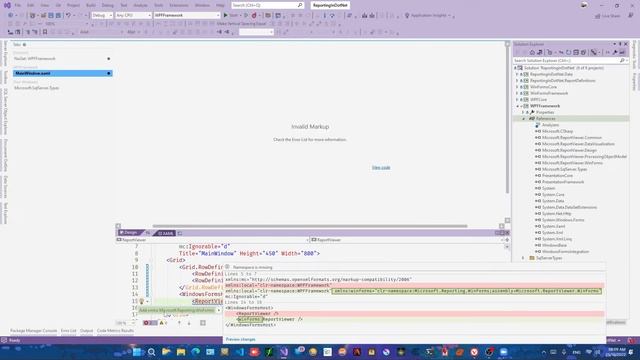
Task: Expand the ReportingInDotNet.Data project
Action: coord(517,74)
